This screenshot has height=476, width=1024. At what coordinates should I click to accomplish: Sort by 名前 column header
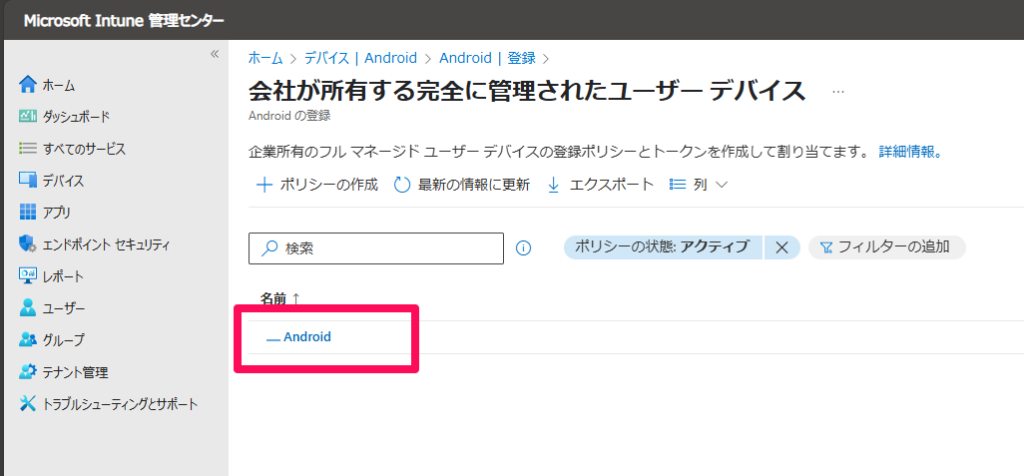pyautogui.click(x=280, y=298)
